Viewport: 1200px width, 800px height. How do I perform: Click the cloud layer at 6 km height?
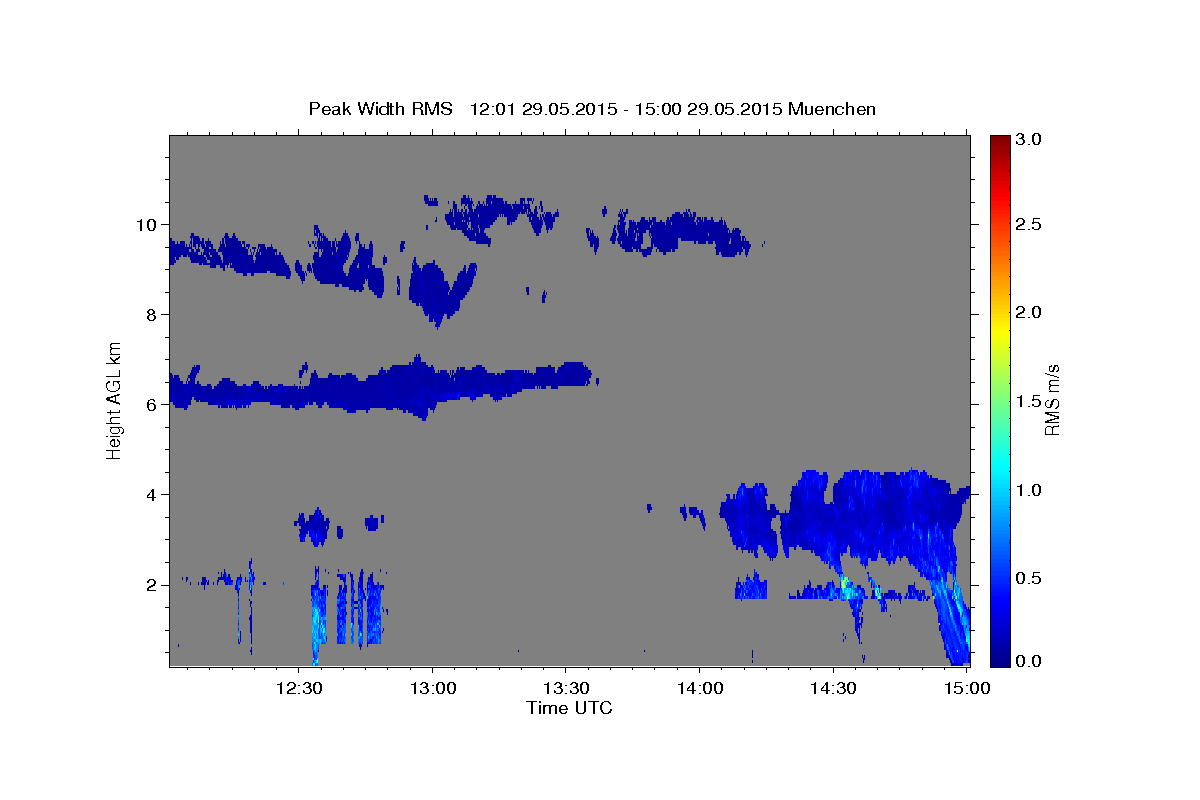coord(380,388)
